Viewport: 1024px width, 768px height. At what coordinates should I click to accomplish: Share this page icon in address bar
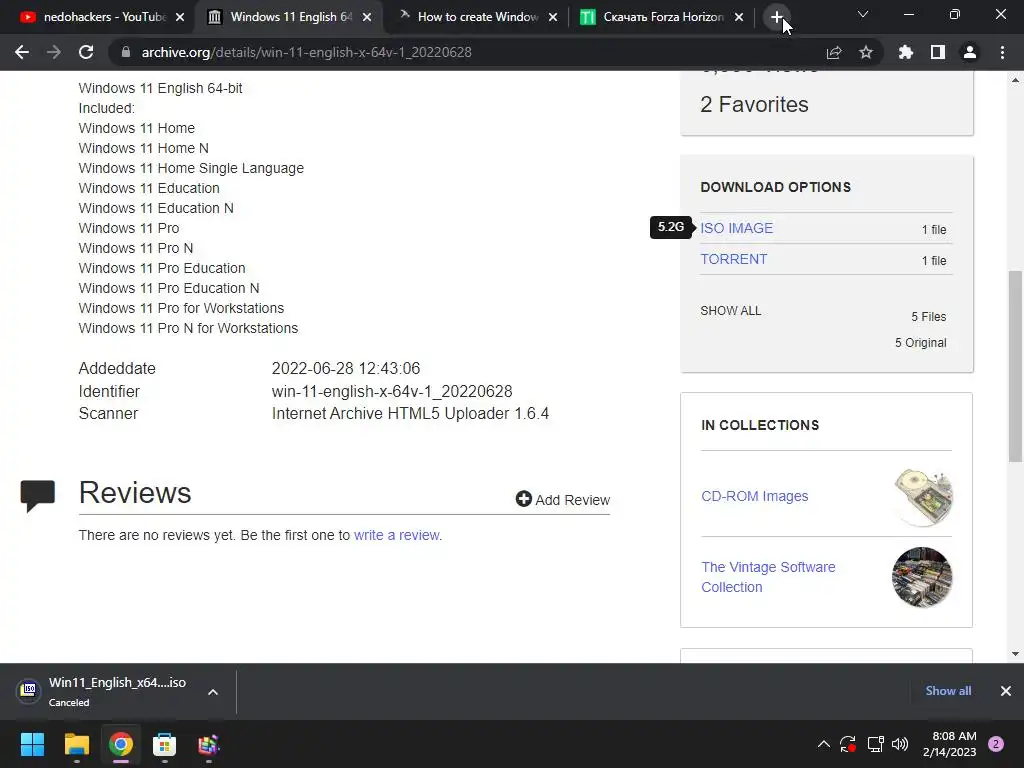(x=834, y=52)
